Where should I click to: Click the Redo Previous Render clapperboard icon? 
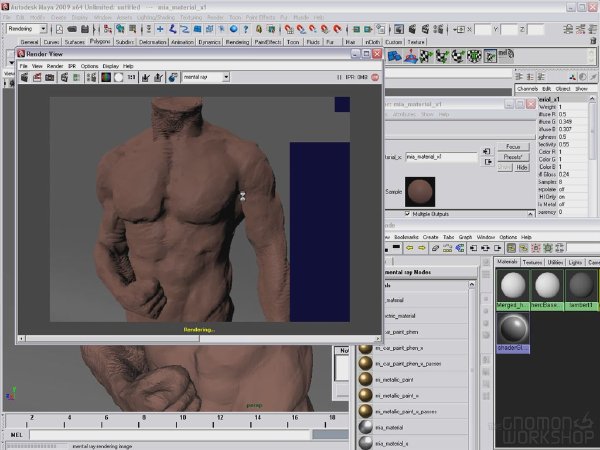24,77
